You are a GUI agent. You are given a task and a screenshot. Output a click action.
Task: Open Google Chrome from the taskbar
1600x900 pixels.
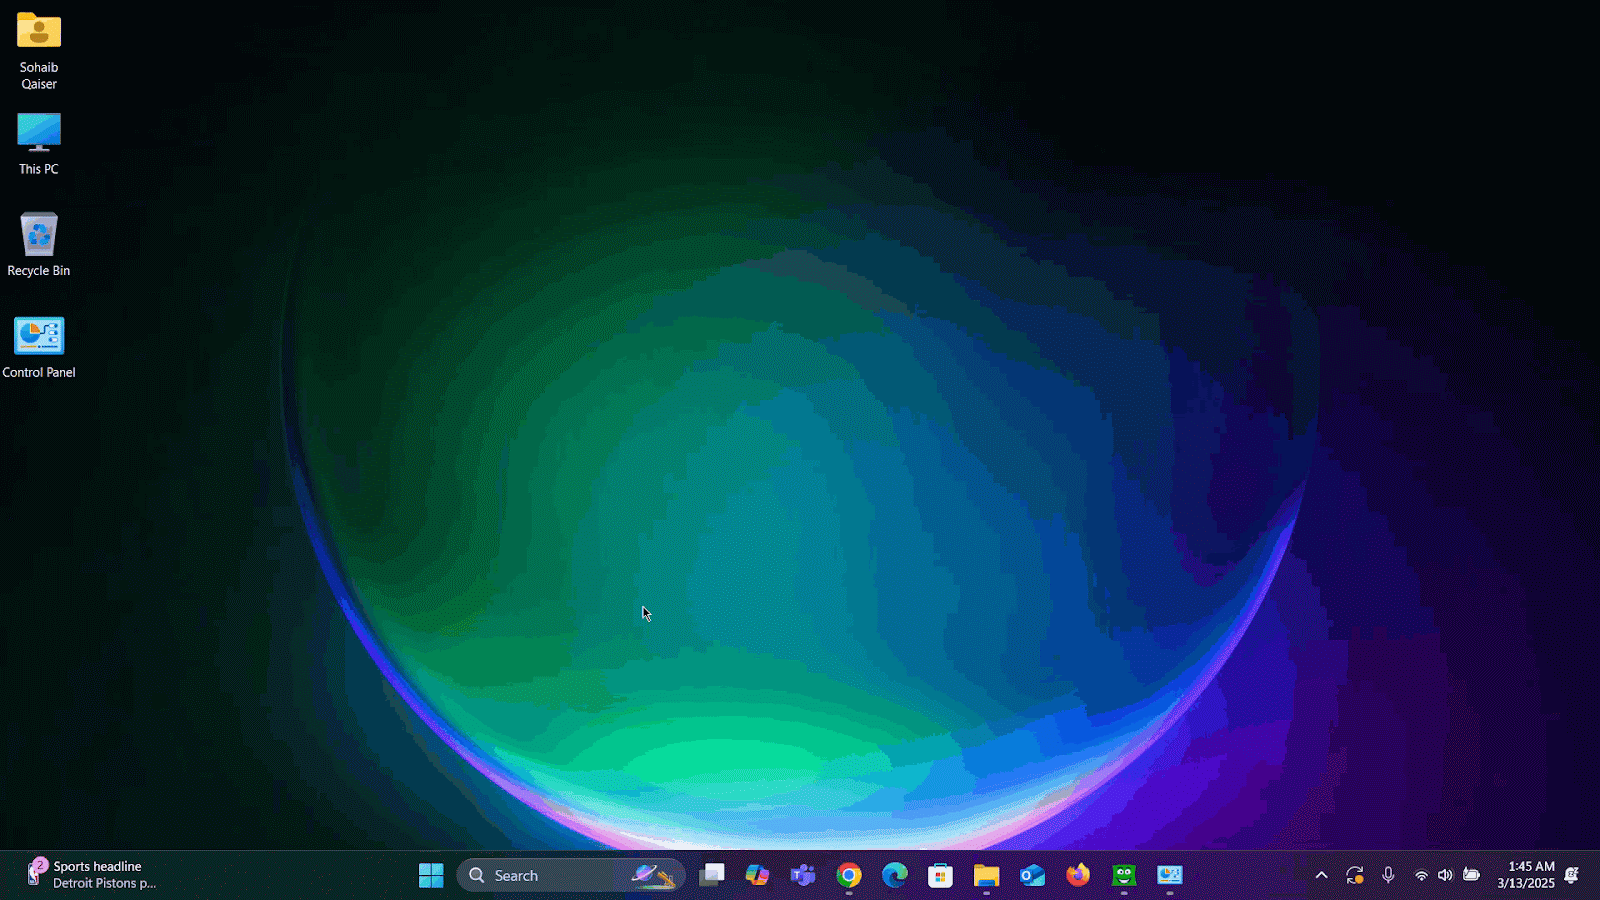pyautogui.click(x=849, y=875)
